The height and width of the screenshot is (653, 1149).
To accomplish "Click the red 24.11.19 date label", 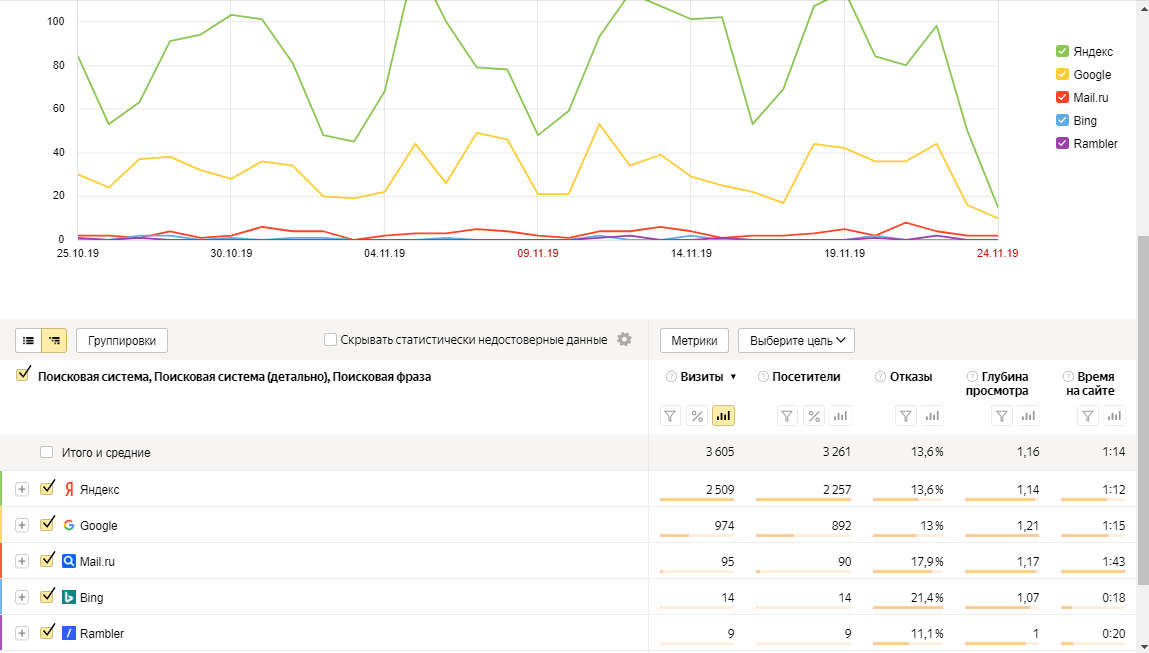I will (x=997, y=254).
